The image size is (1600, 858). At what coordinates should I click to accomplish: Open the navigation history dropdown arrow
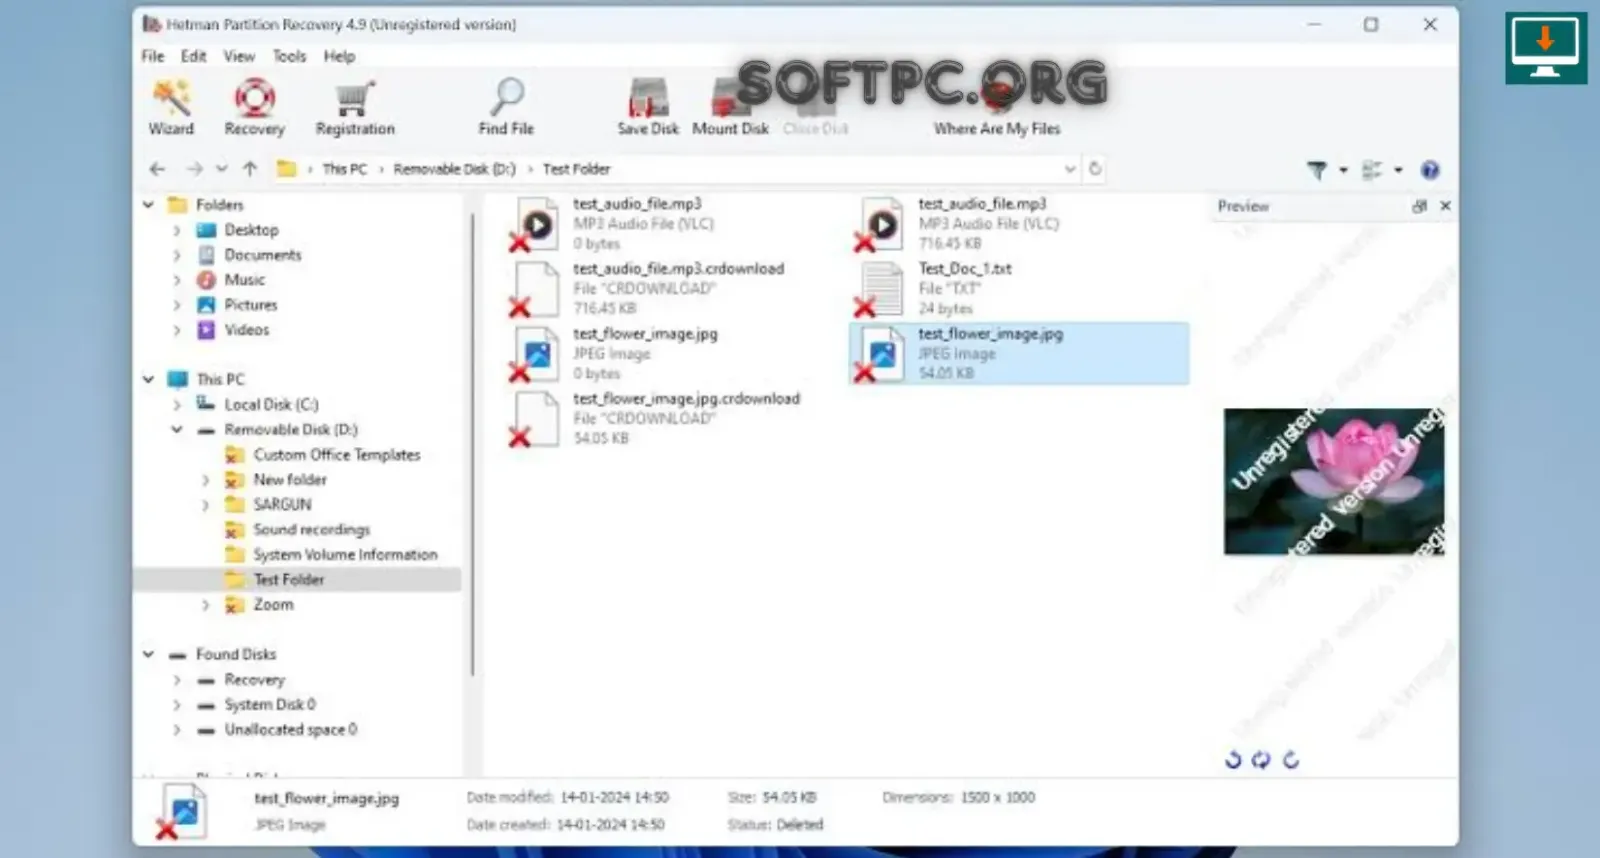coord(222,169)
